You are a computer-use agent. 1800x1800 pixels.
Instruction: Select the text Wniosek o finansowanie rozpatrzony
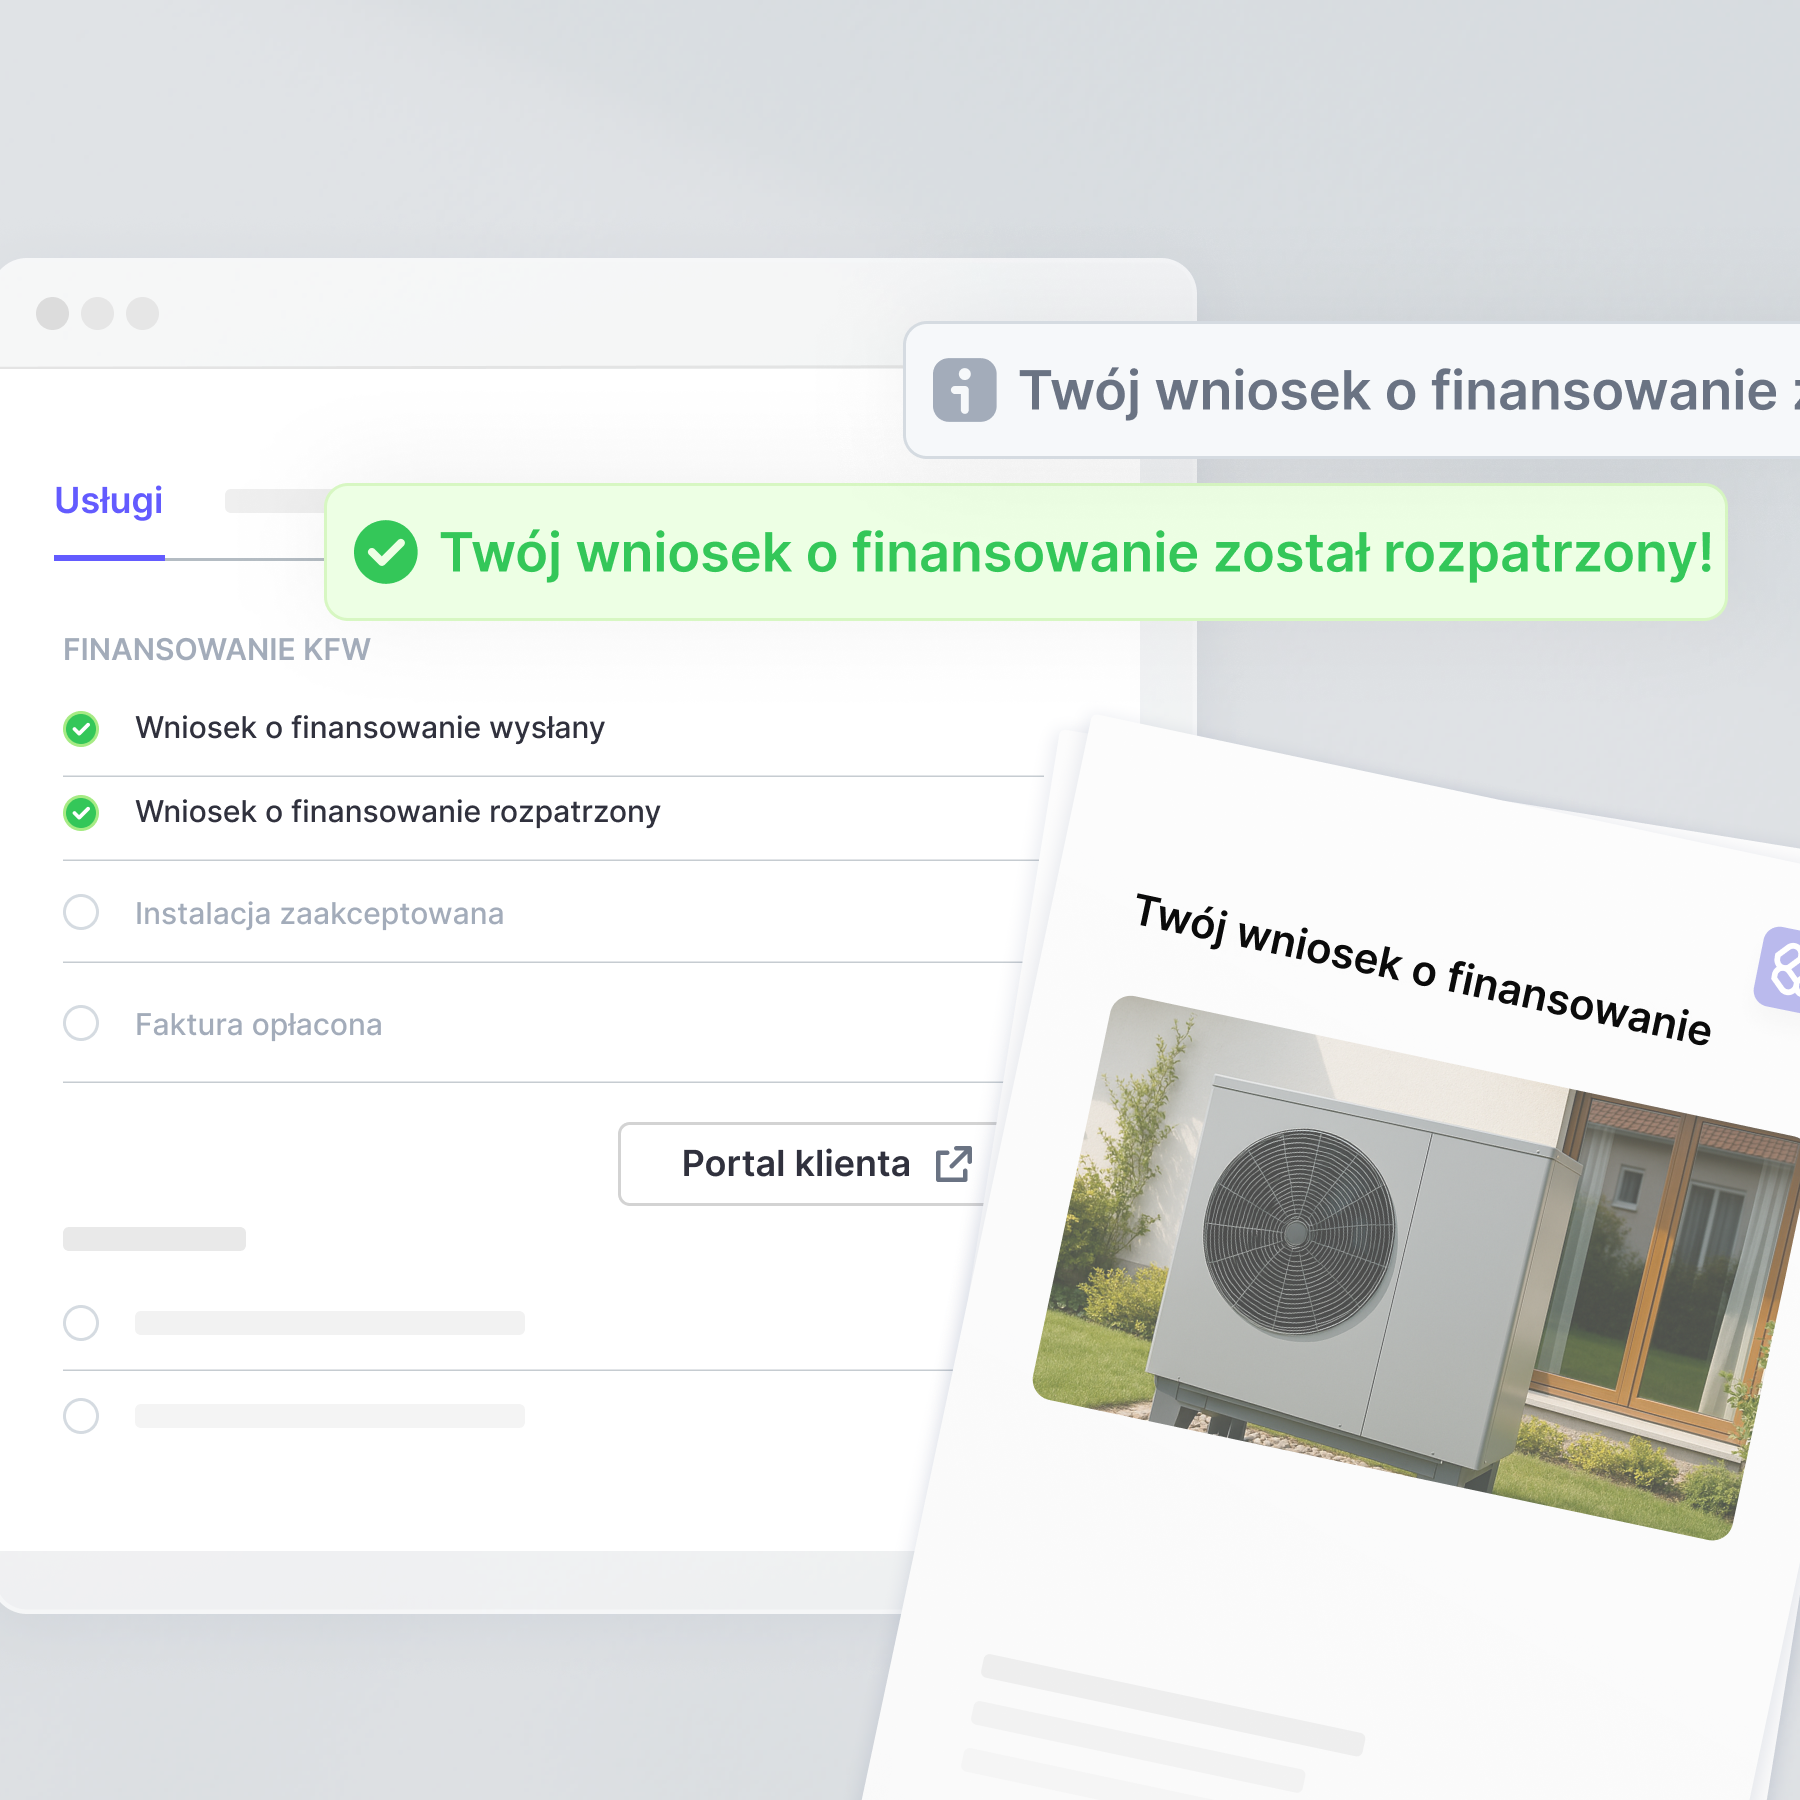pyautogui.click(x=398, y=812)
